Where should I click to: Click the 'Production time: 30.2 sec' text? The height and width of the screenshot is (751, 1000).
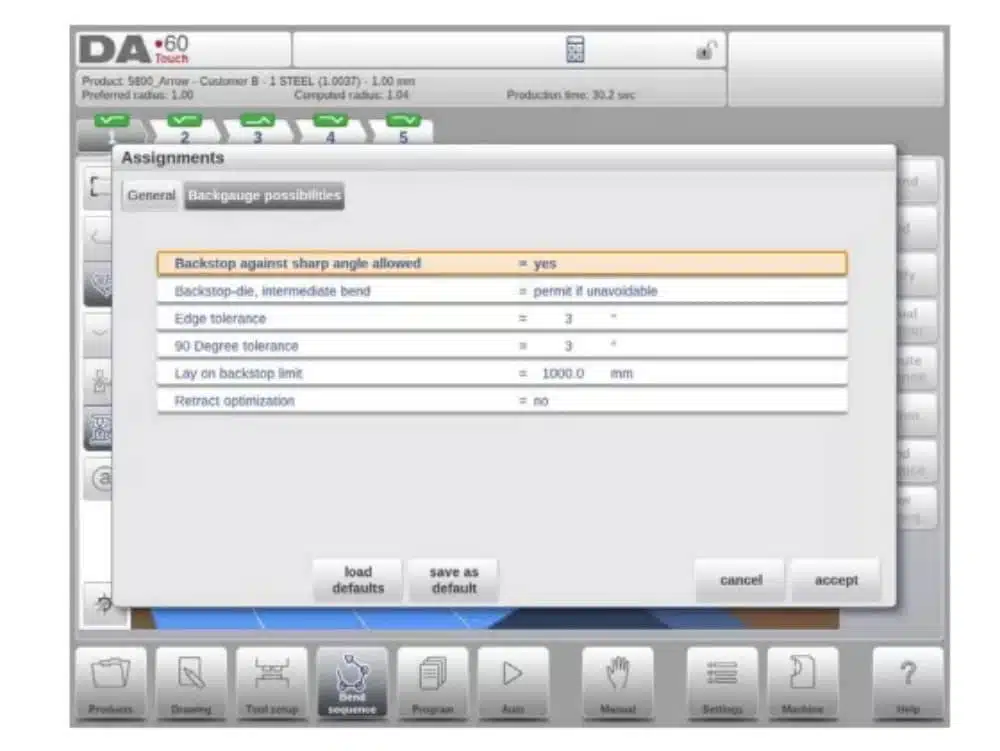(571, 95)
